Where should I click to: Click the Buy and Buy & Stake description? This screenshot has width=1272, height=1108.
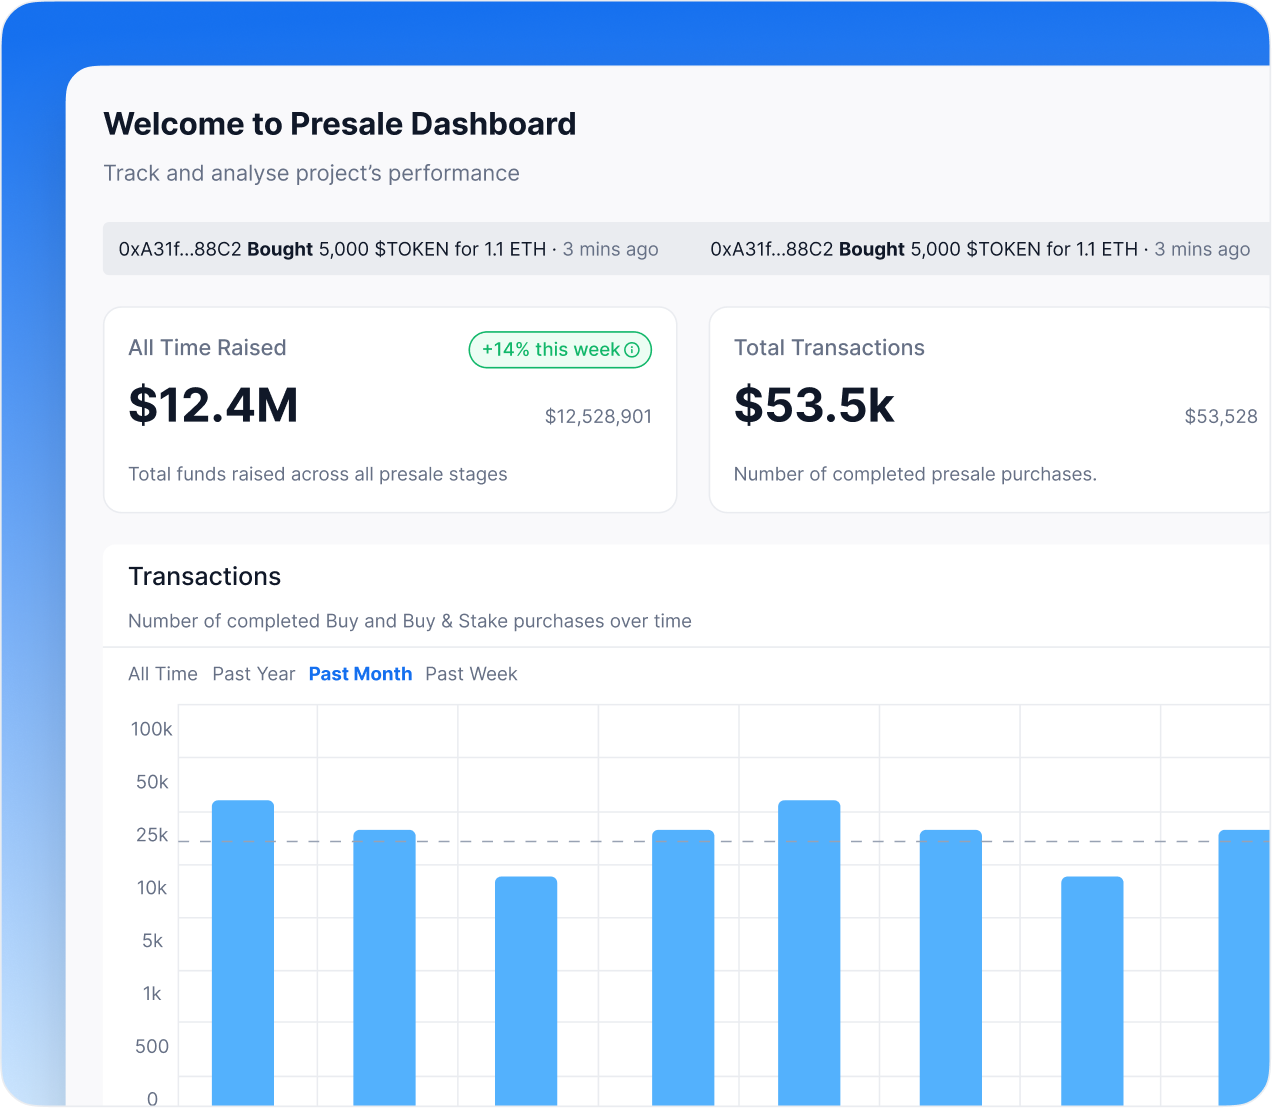coord(410,621)
